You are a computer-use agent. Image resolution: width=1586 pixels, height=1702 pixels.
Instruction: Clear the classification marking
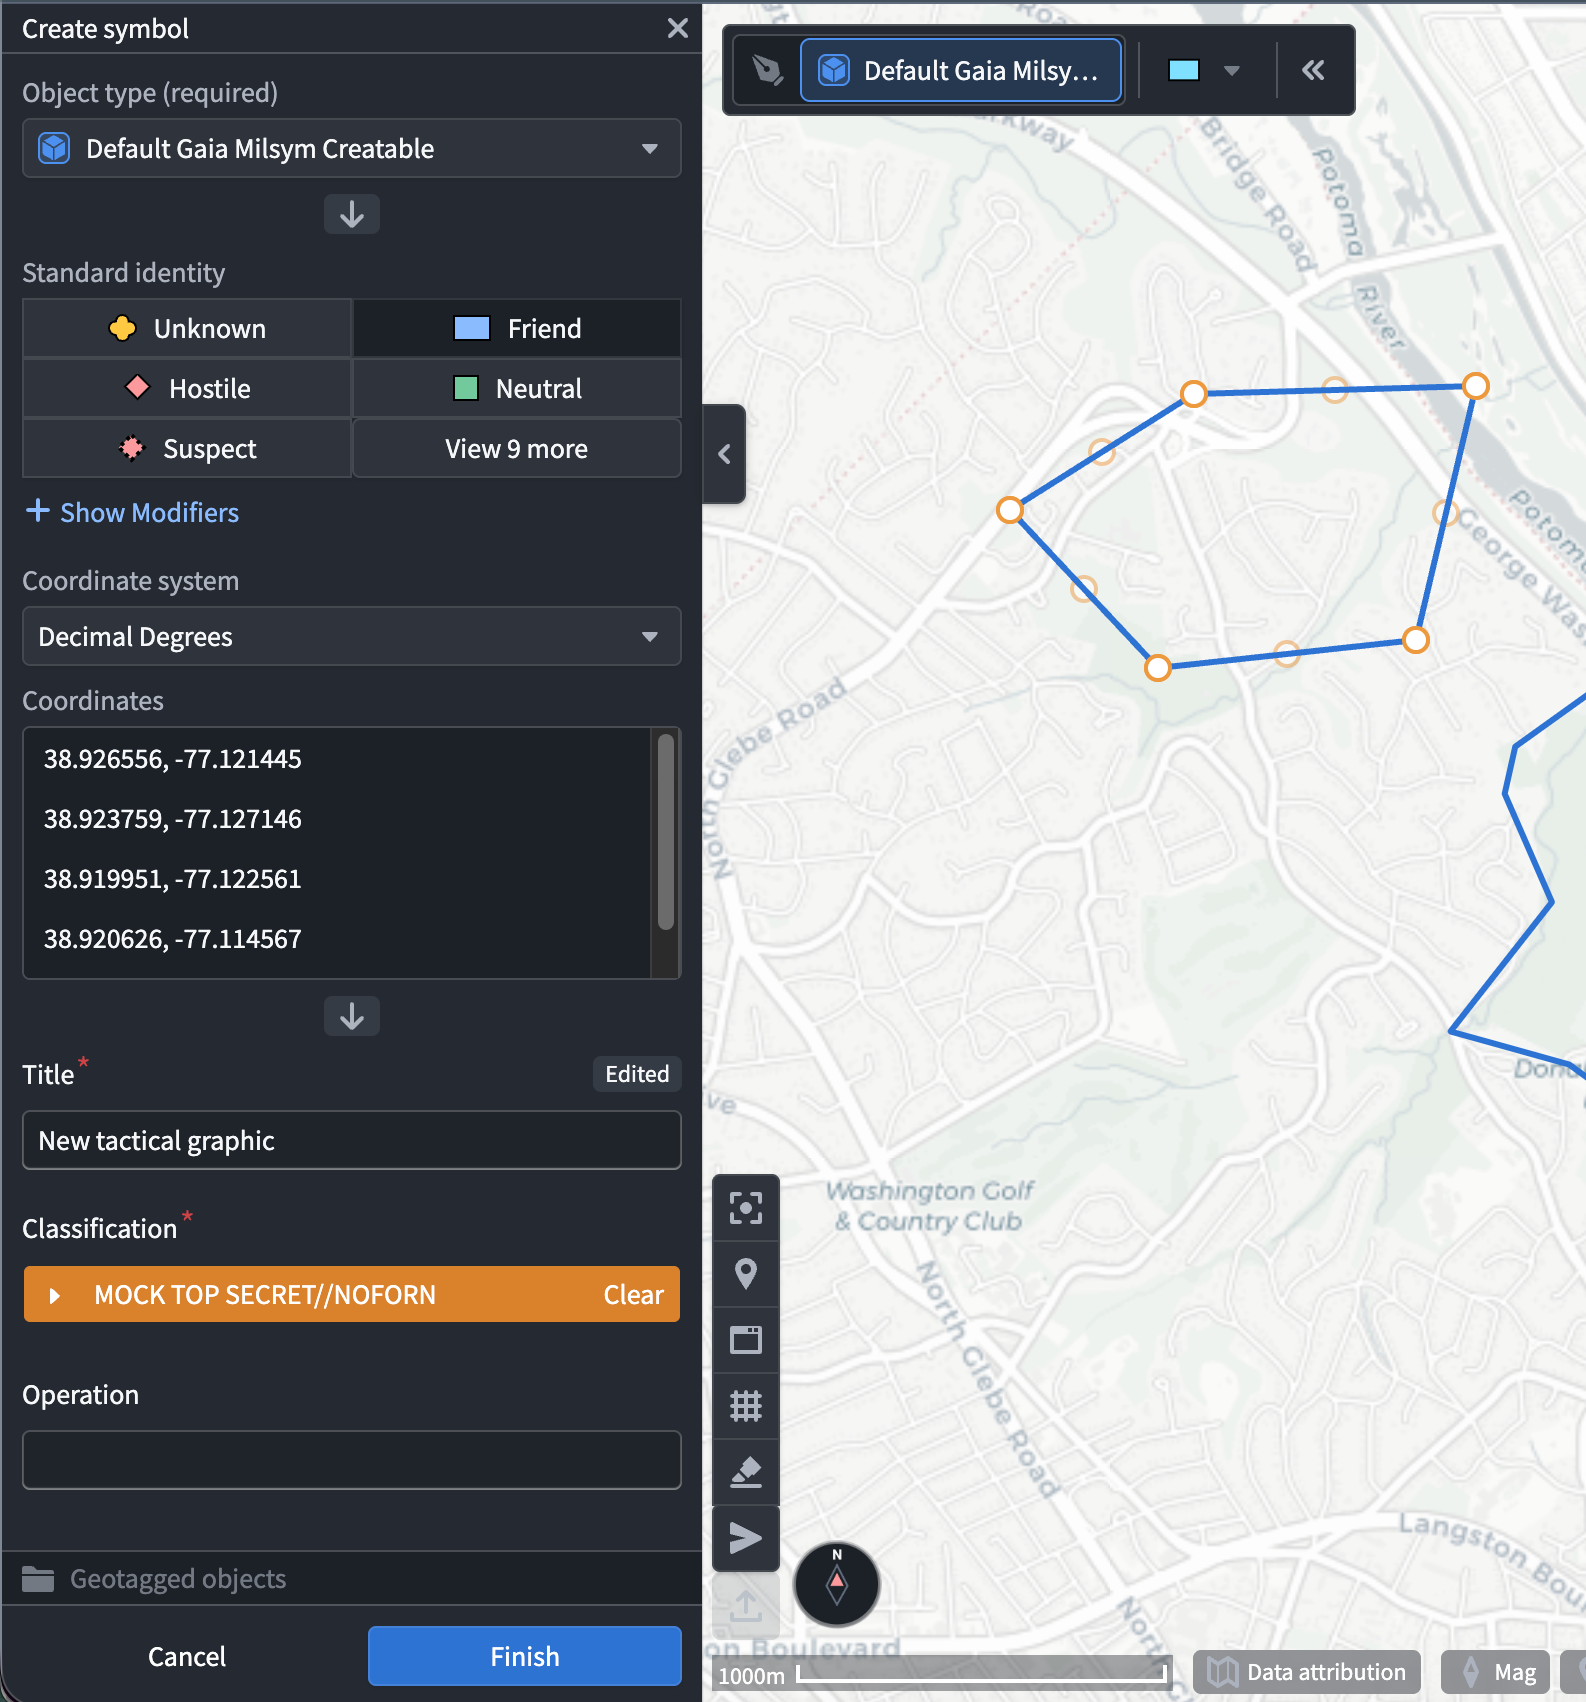coord(633,1295)
